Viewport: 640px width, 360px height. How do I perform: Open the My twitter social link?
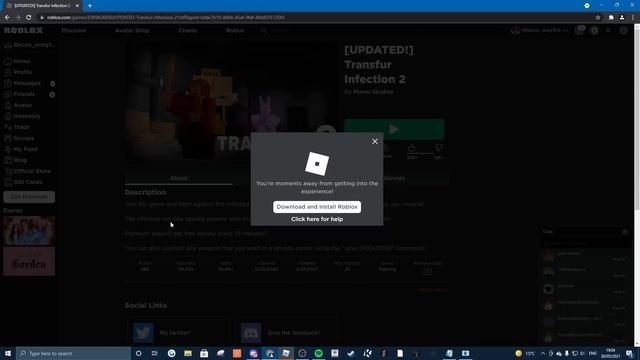point(175,333)
